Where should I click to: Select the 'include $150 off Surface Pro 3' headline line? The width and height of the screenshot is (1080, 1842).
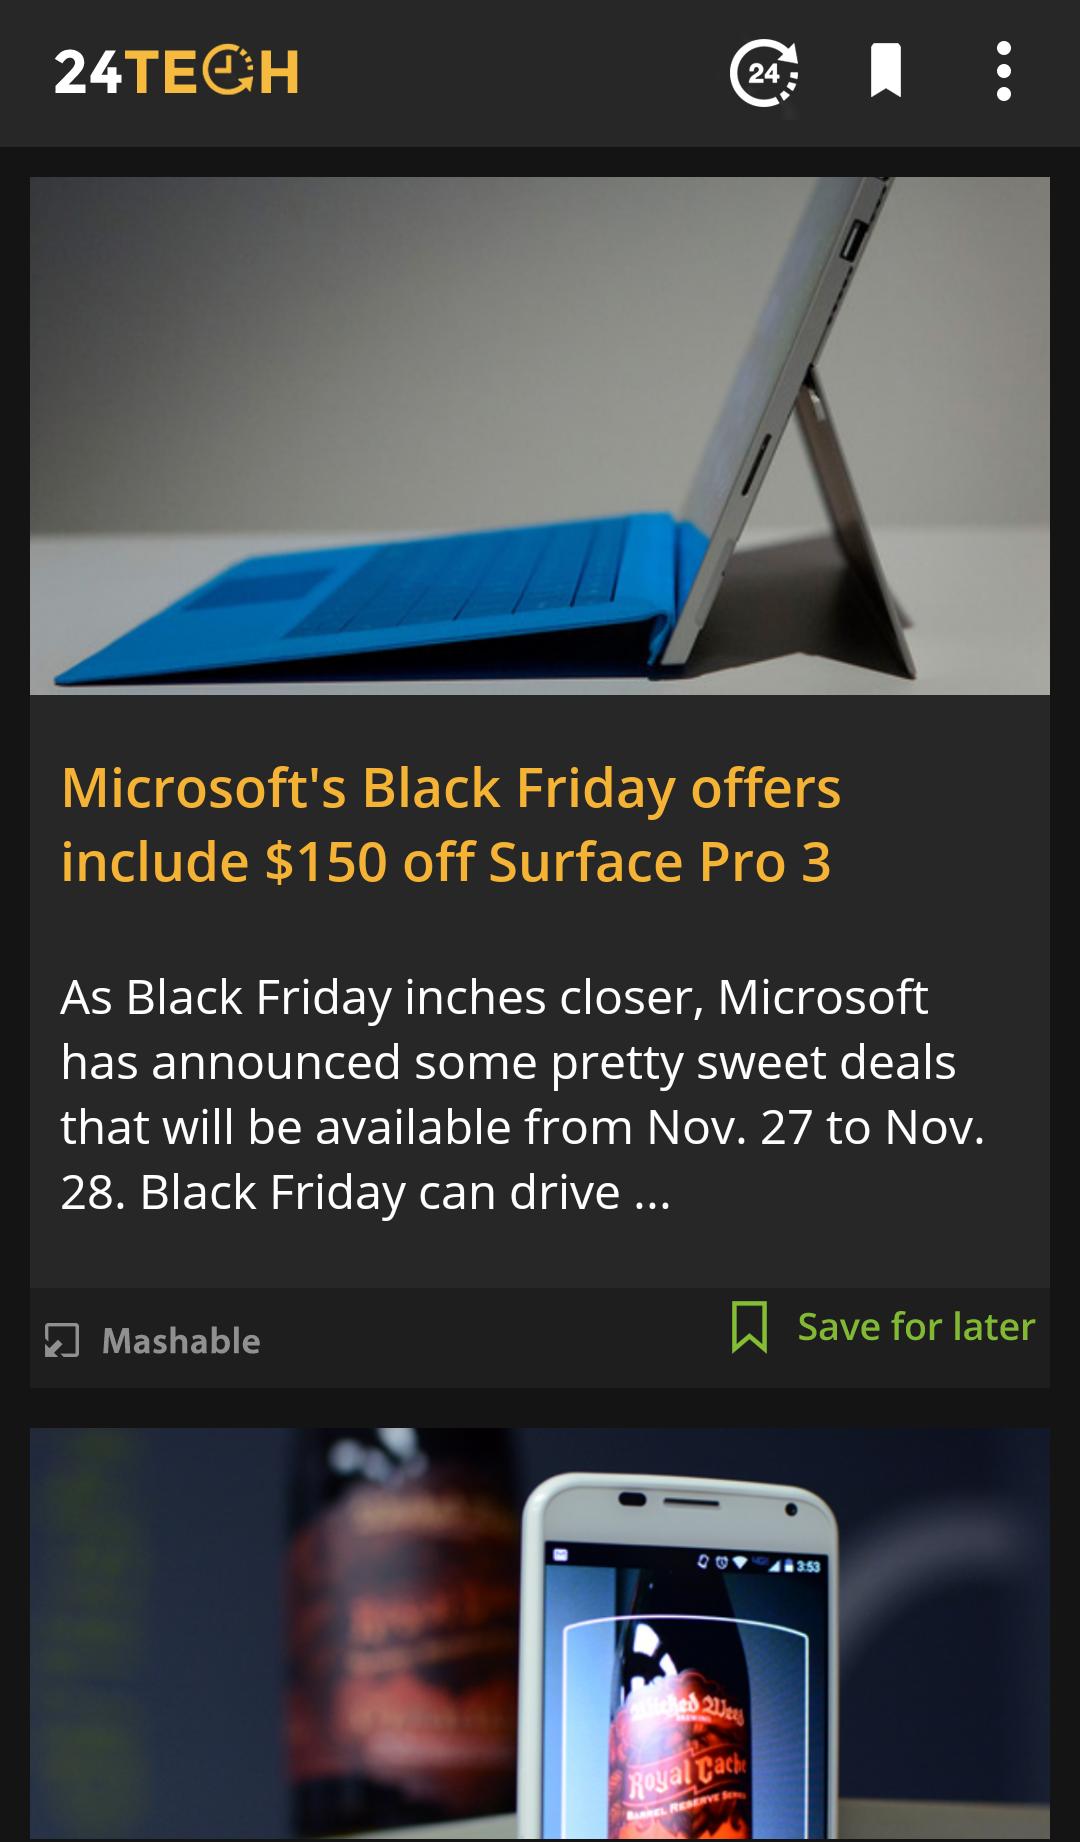pos(446,862)
